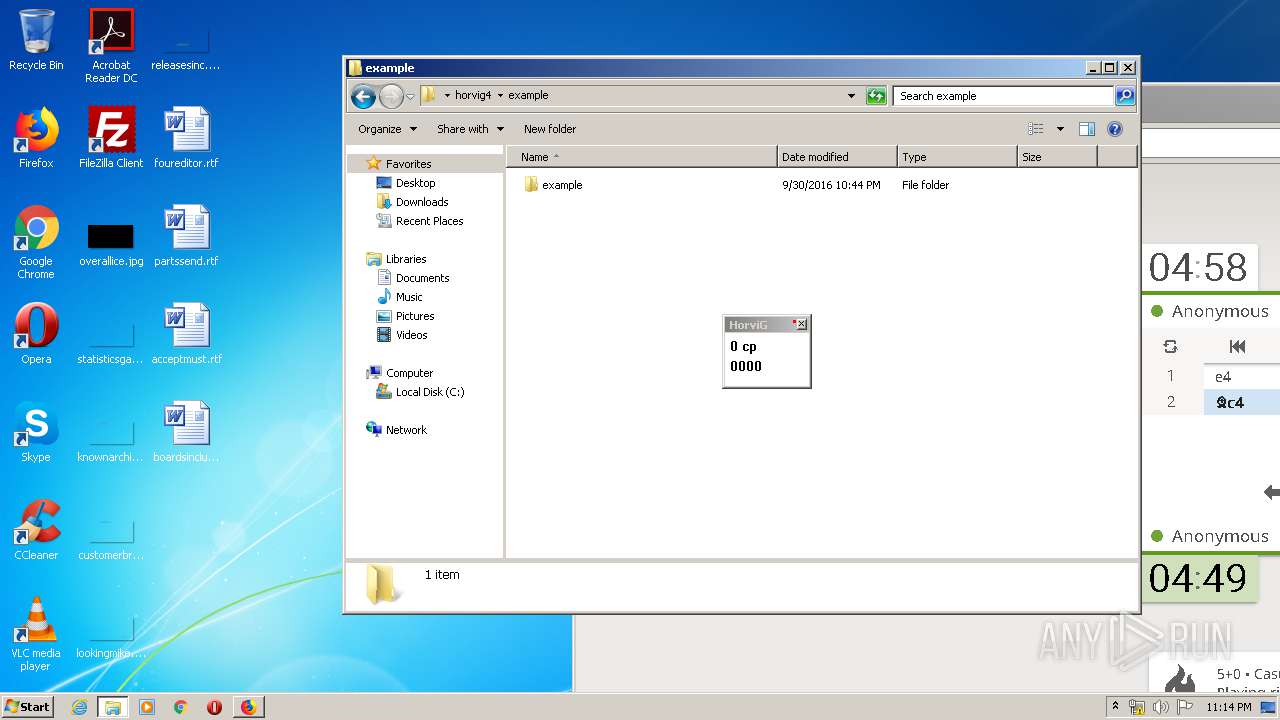Switch to Firefox taskbar button

(x=248, y=707)
